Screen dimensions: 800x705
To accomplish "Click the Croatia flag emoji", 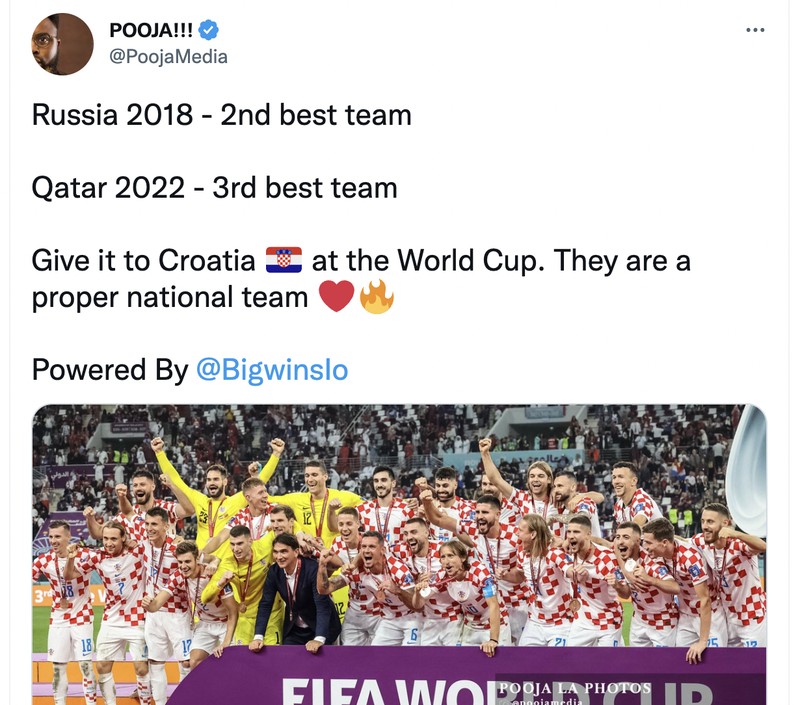I will (283, 261).
